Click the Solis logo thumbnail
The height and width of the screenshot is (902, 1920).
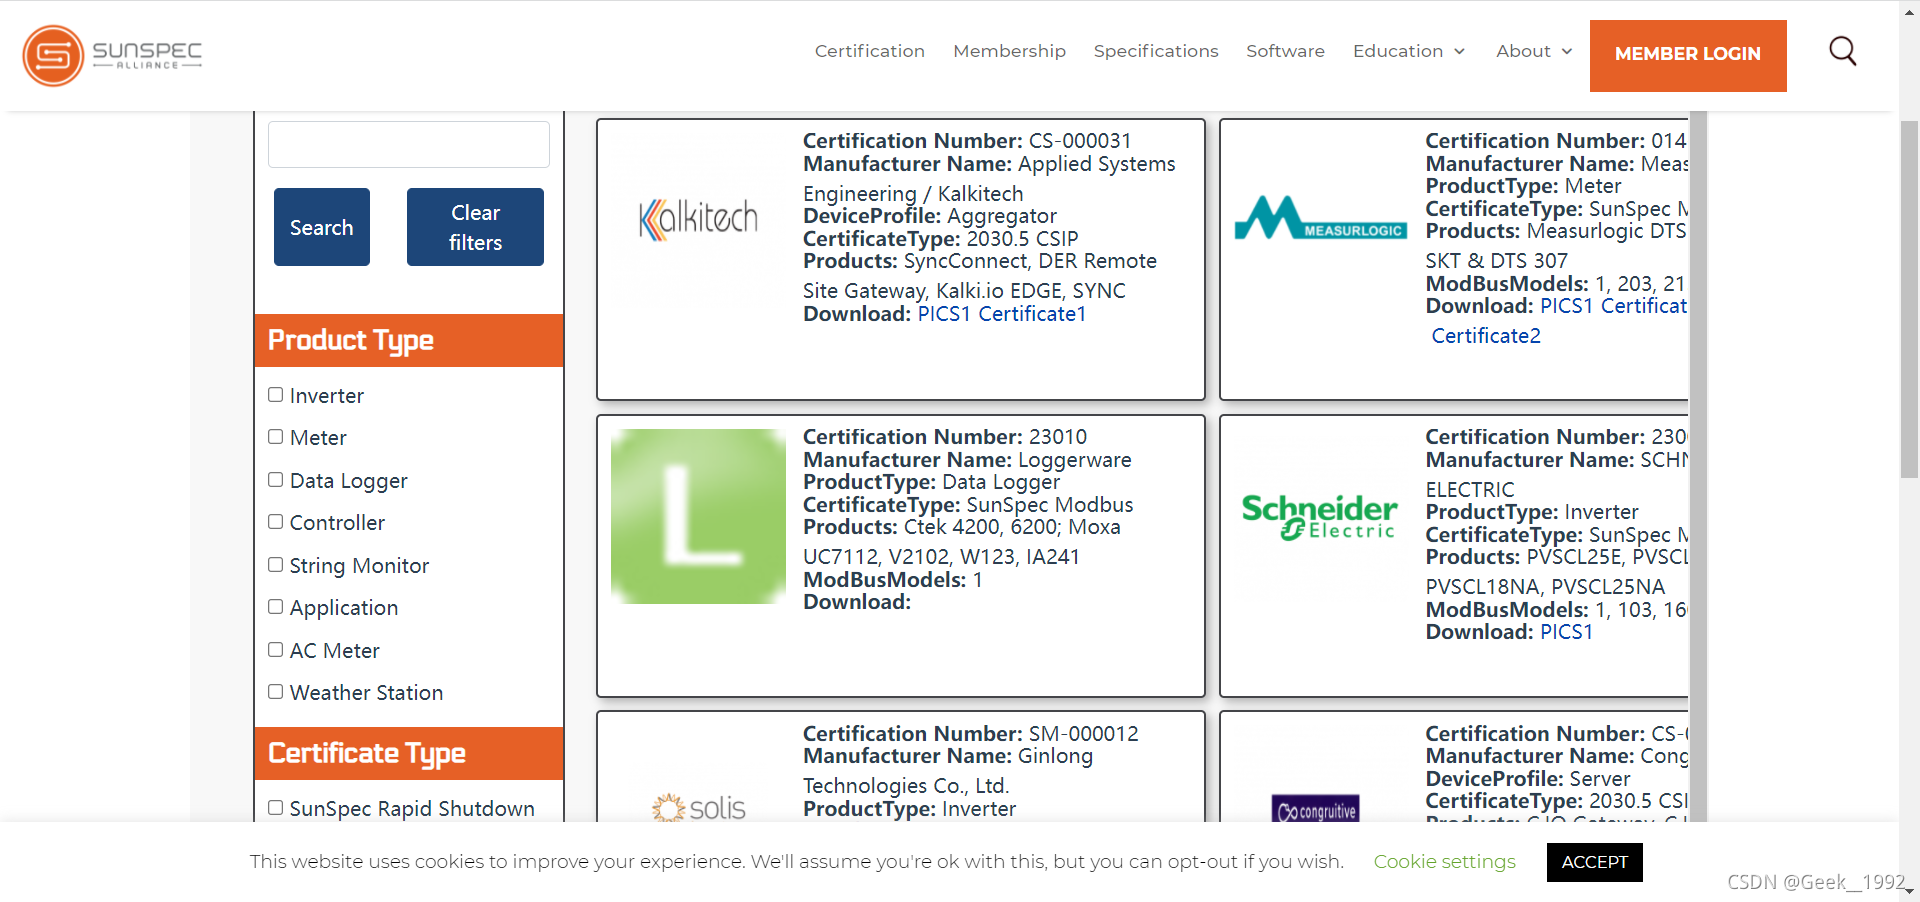click(x=698, y=807)
